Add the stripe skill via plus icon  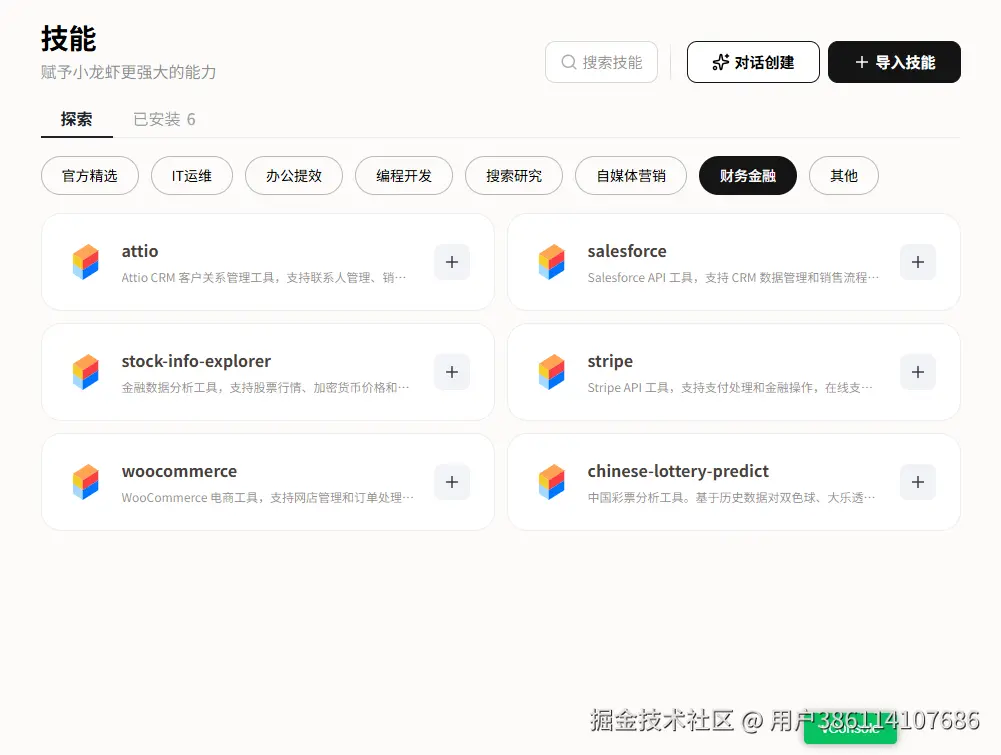pos(917,372)
